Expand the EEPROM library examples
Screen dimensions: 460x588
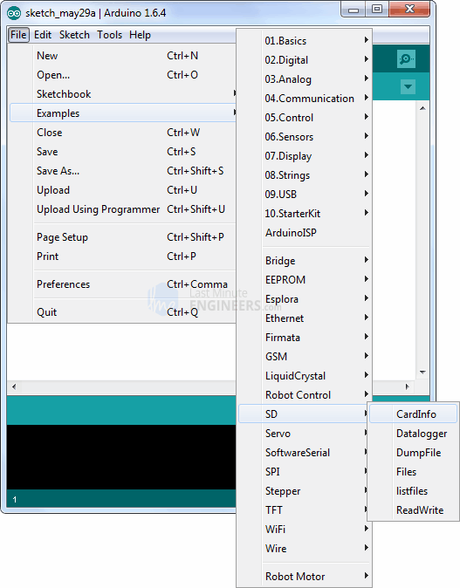click(x=305, y=280)
